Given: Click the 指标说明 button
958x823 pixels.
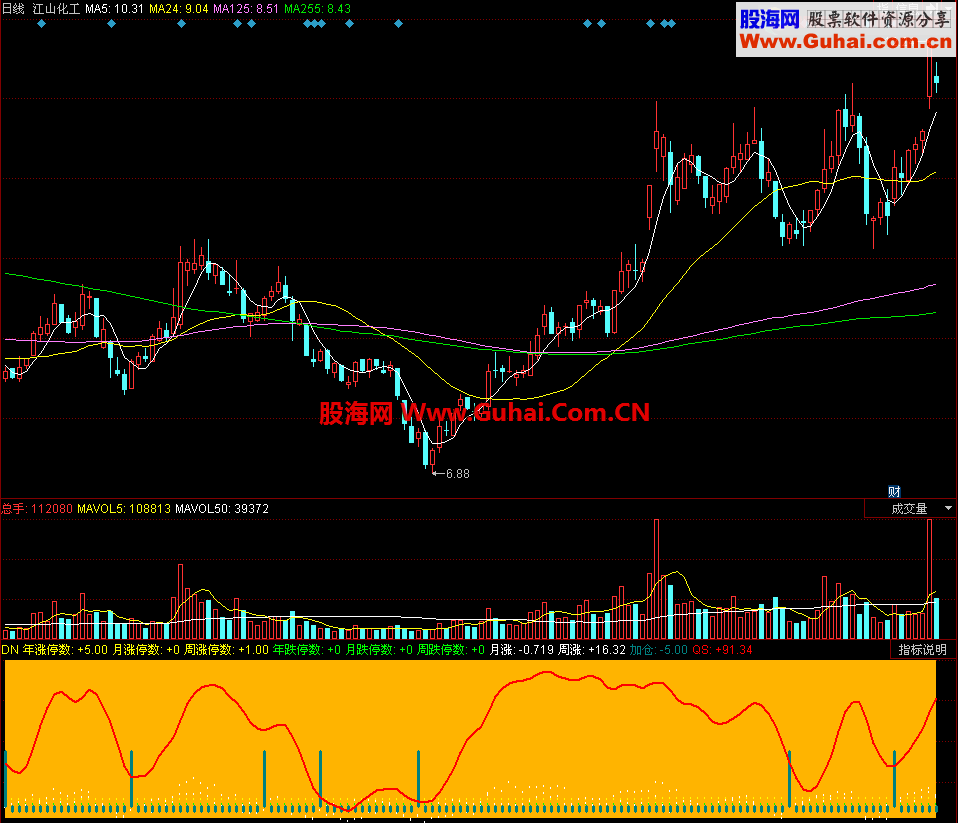Looking at the screenshot, I should pos(923,650).
